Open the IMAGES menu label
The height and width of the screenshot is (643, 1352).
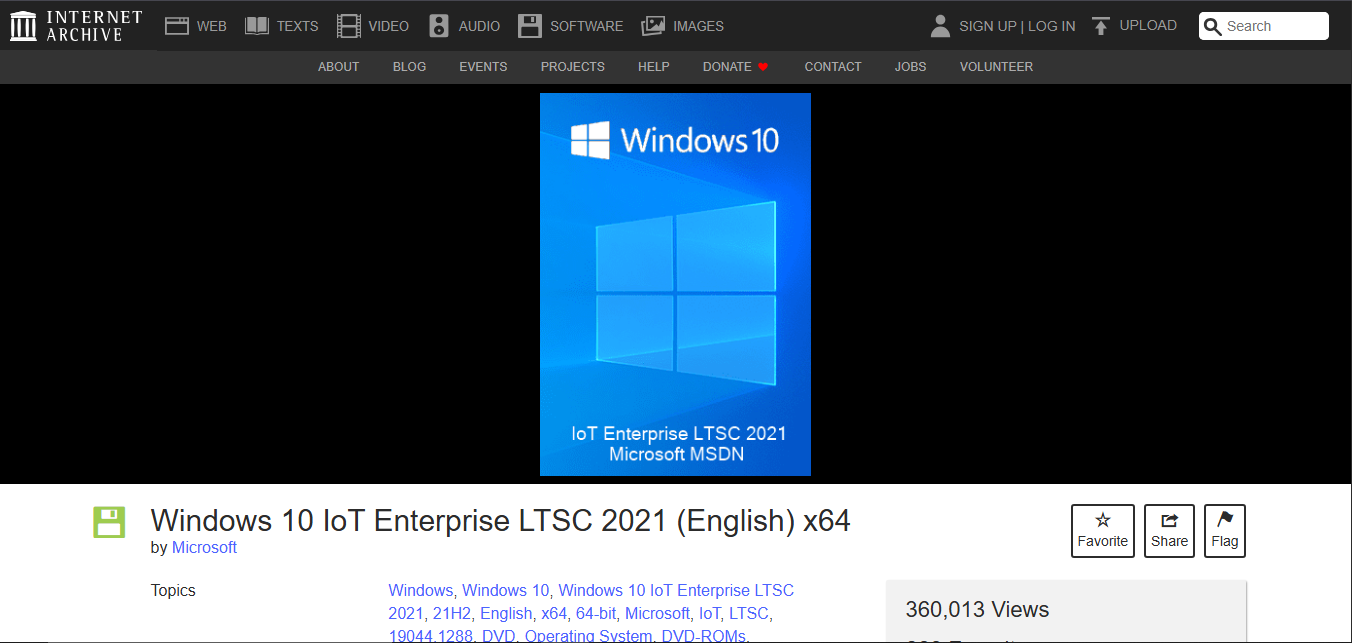tap(698, 26)
